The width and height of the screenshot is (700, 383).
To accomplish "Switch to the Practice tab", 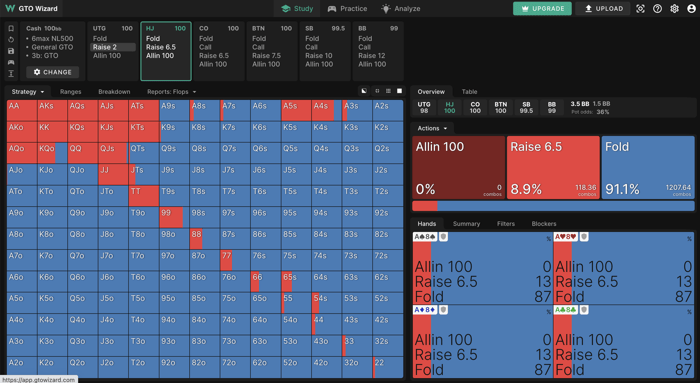I will coord(347,8).
